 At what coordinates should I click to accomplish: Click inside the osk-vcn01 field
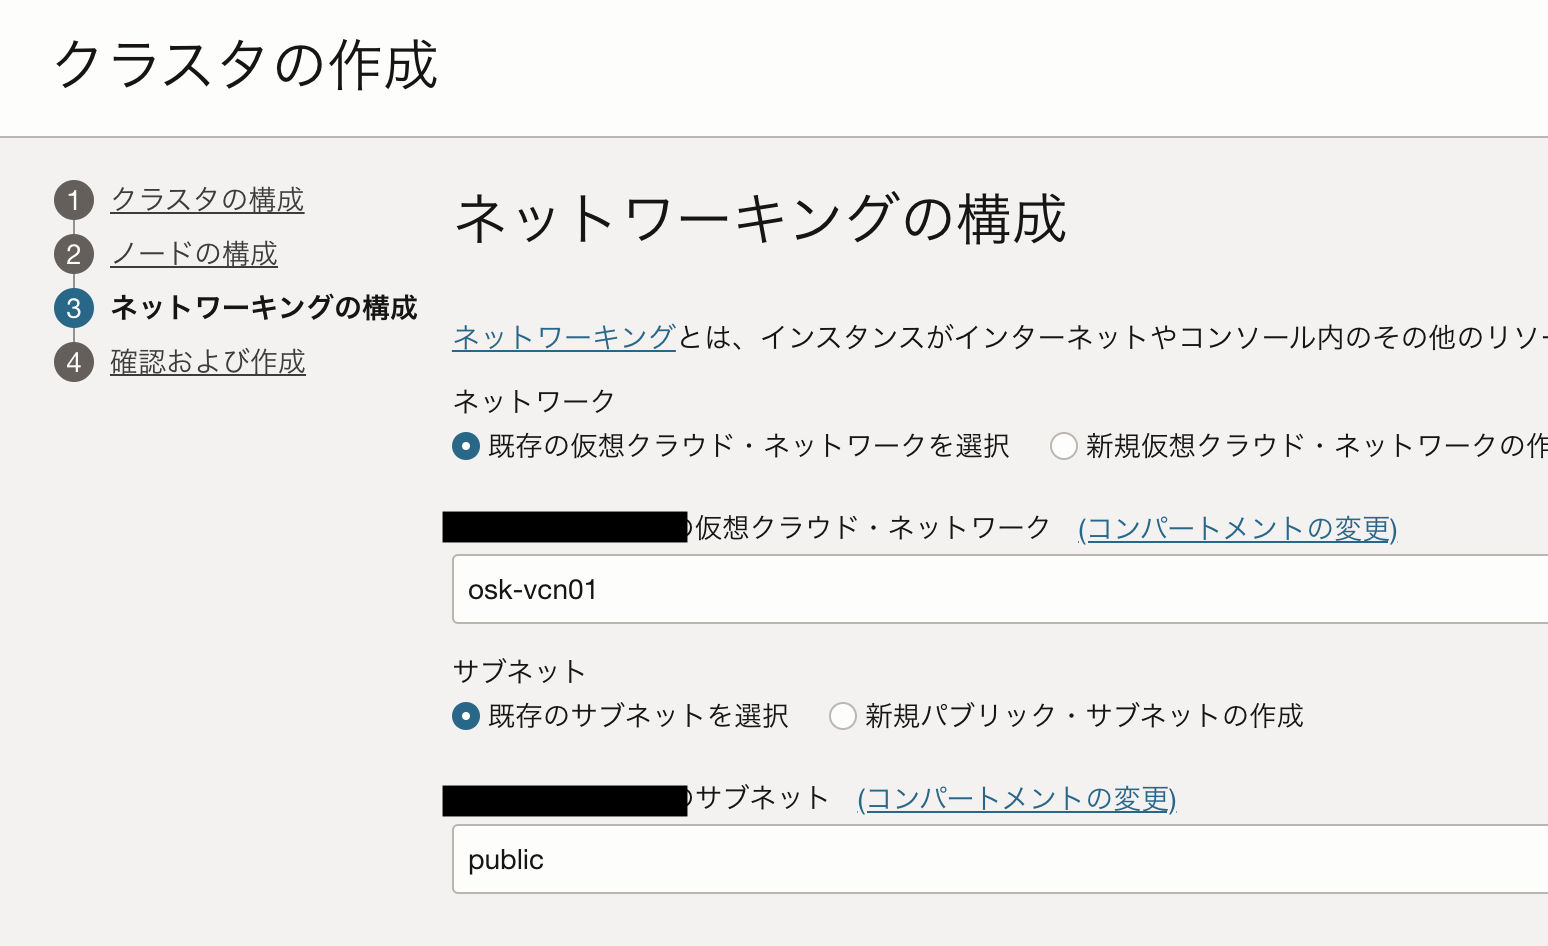pos(700,589)
